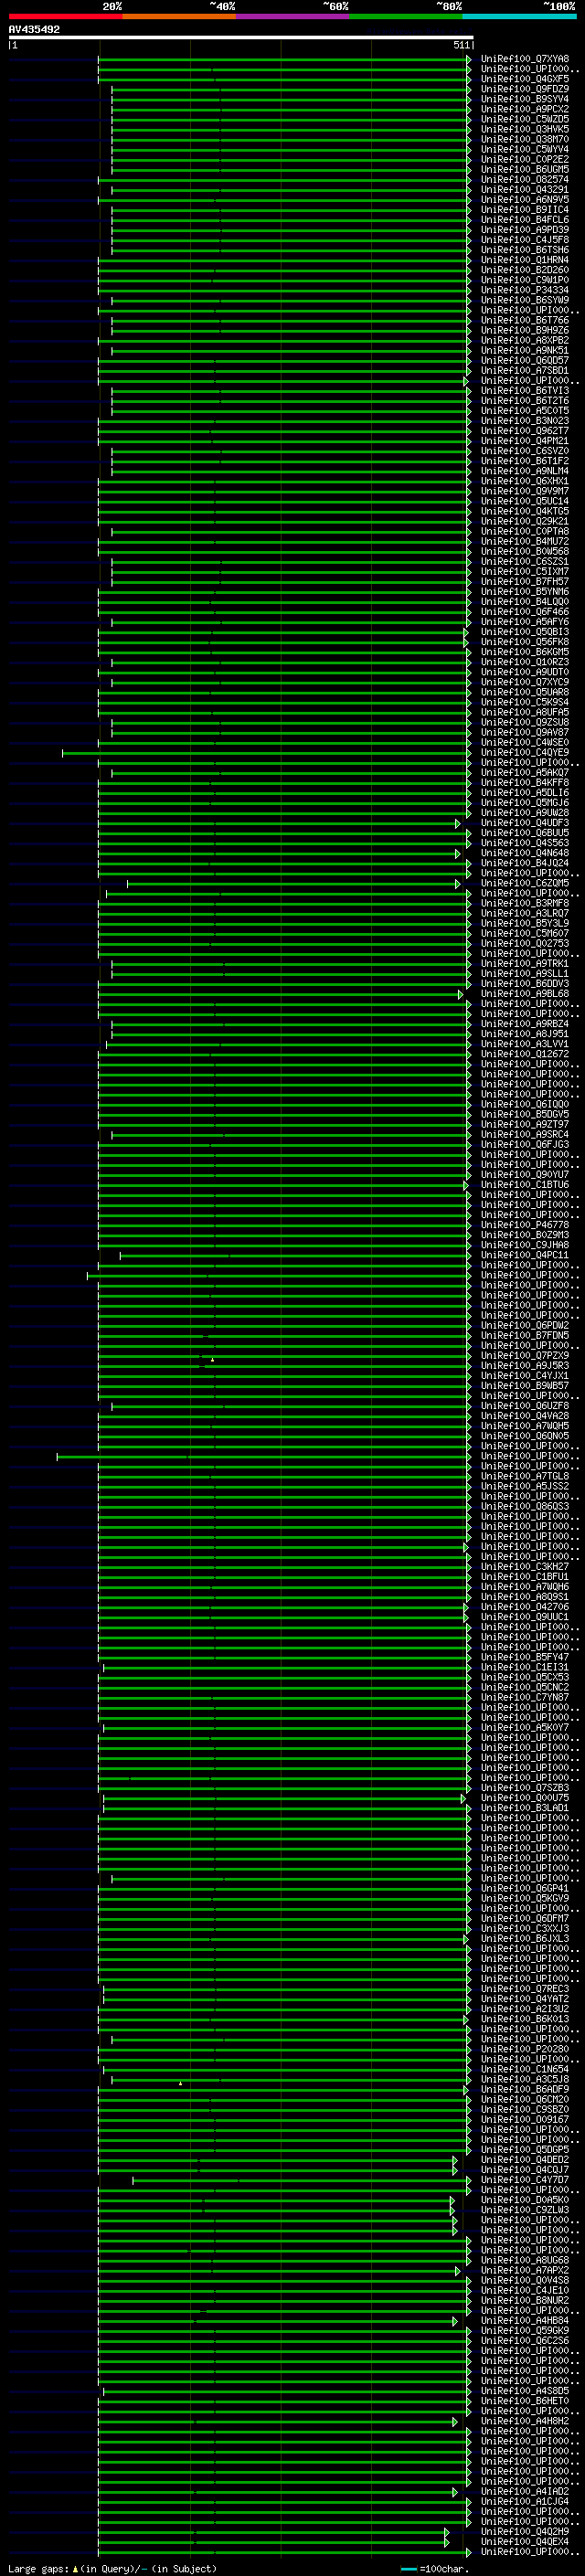Select hit label UniRef100_C4WSE0
The image size is (585, 2576).
click(x=525, y=743)
